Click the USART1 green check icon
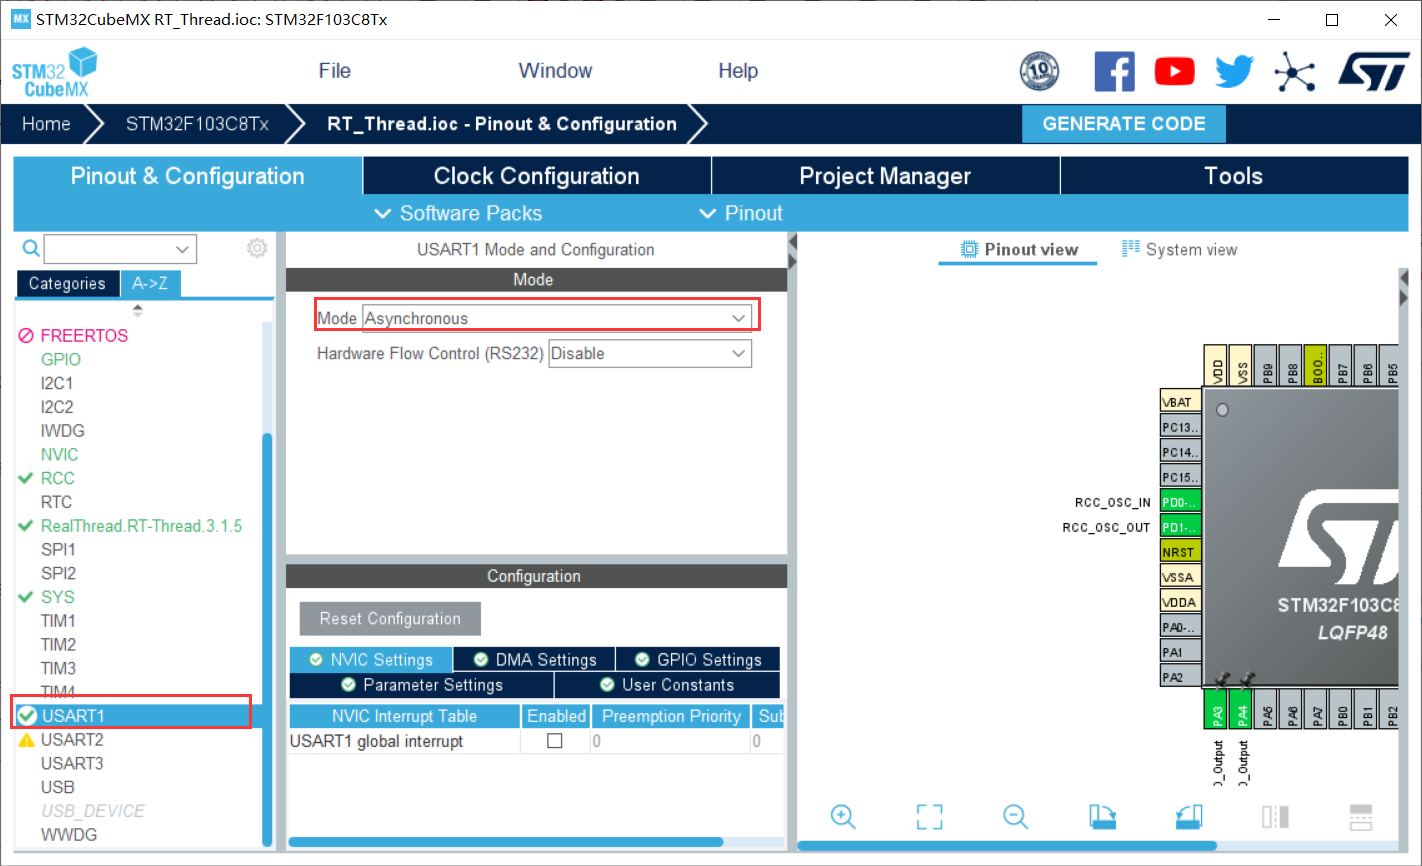The image size is (1422, 866). tap(27, 716)
